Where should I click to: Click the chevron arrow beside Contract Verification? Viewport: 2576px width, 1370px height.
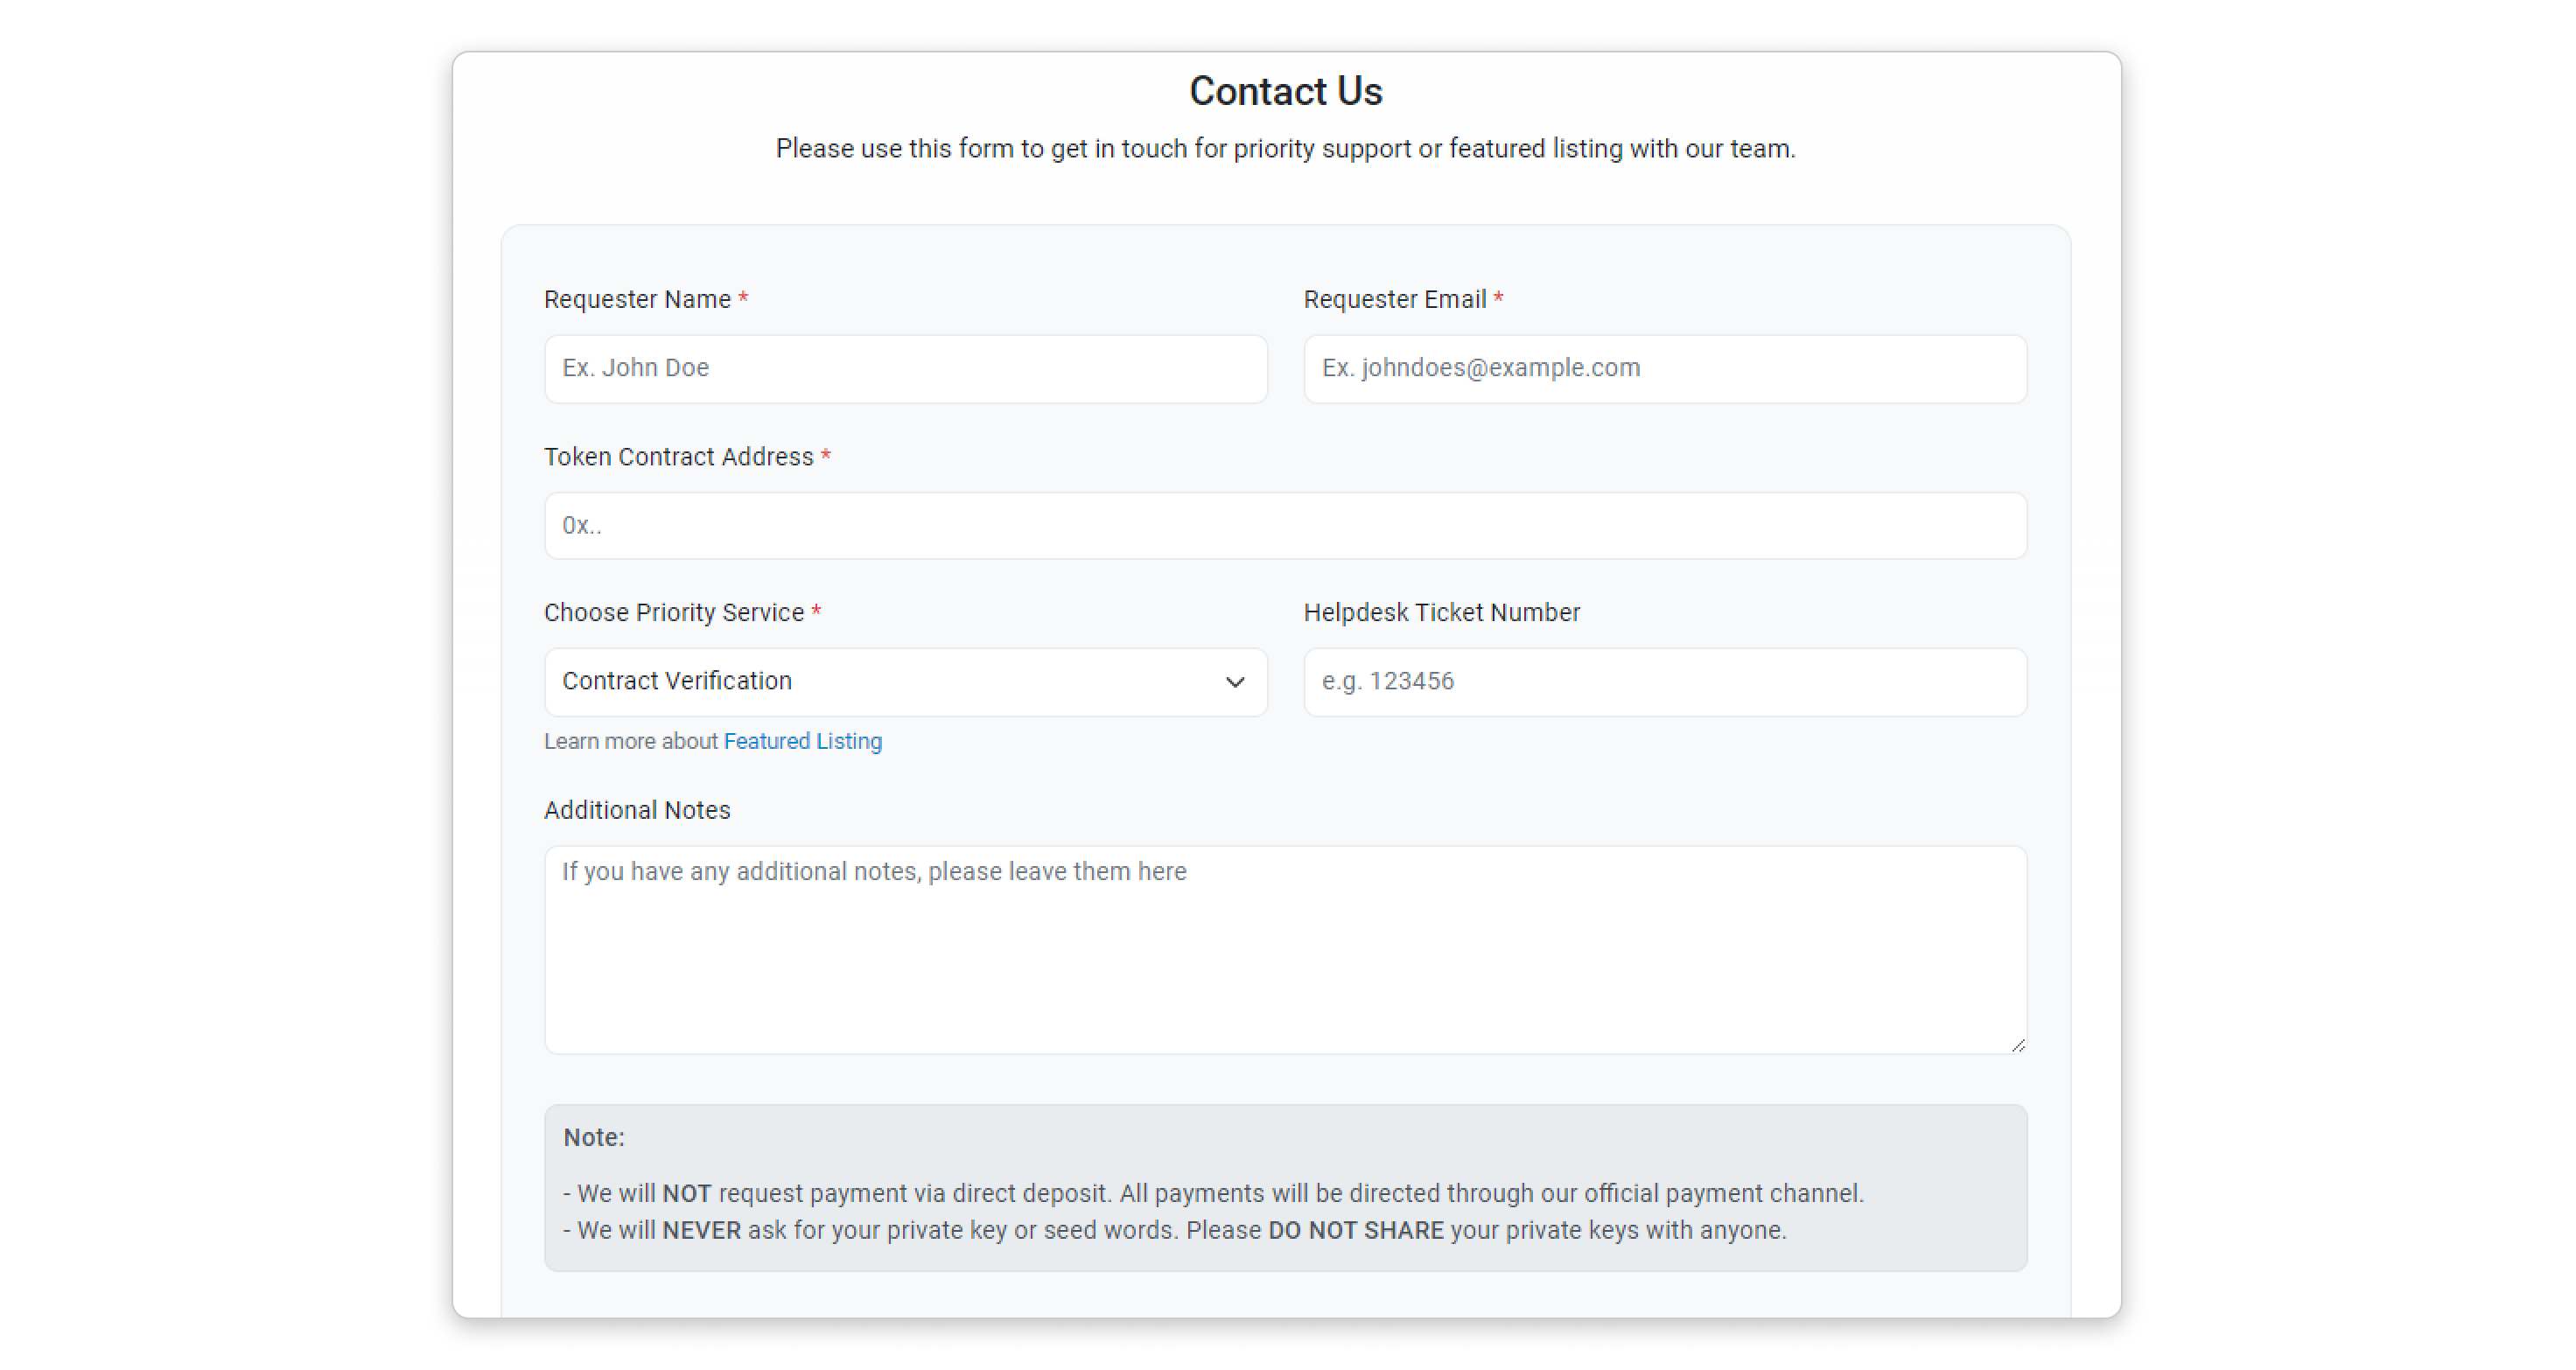pyautogui.click(x=1235, y=682)
